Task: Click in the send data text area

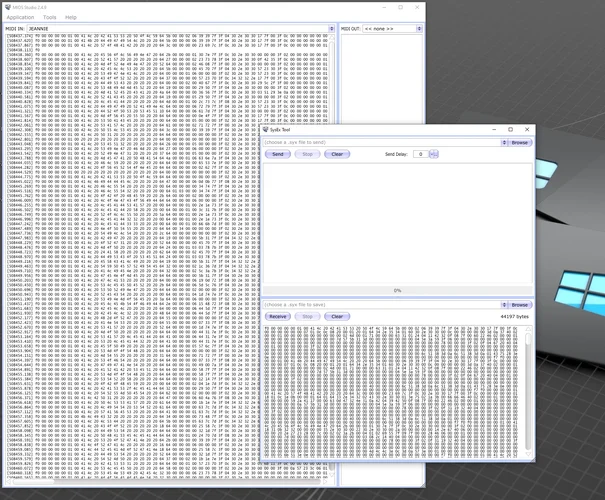Action: [397, 224]
